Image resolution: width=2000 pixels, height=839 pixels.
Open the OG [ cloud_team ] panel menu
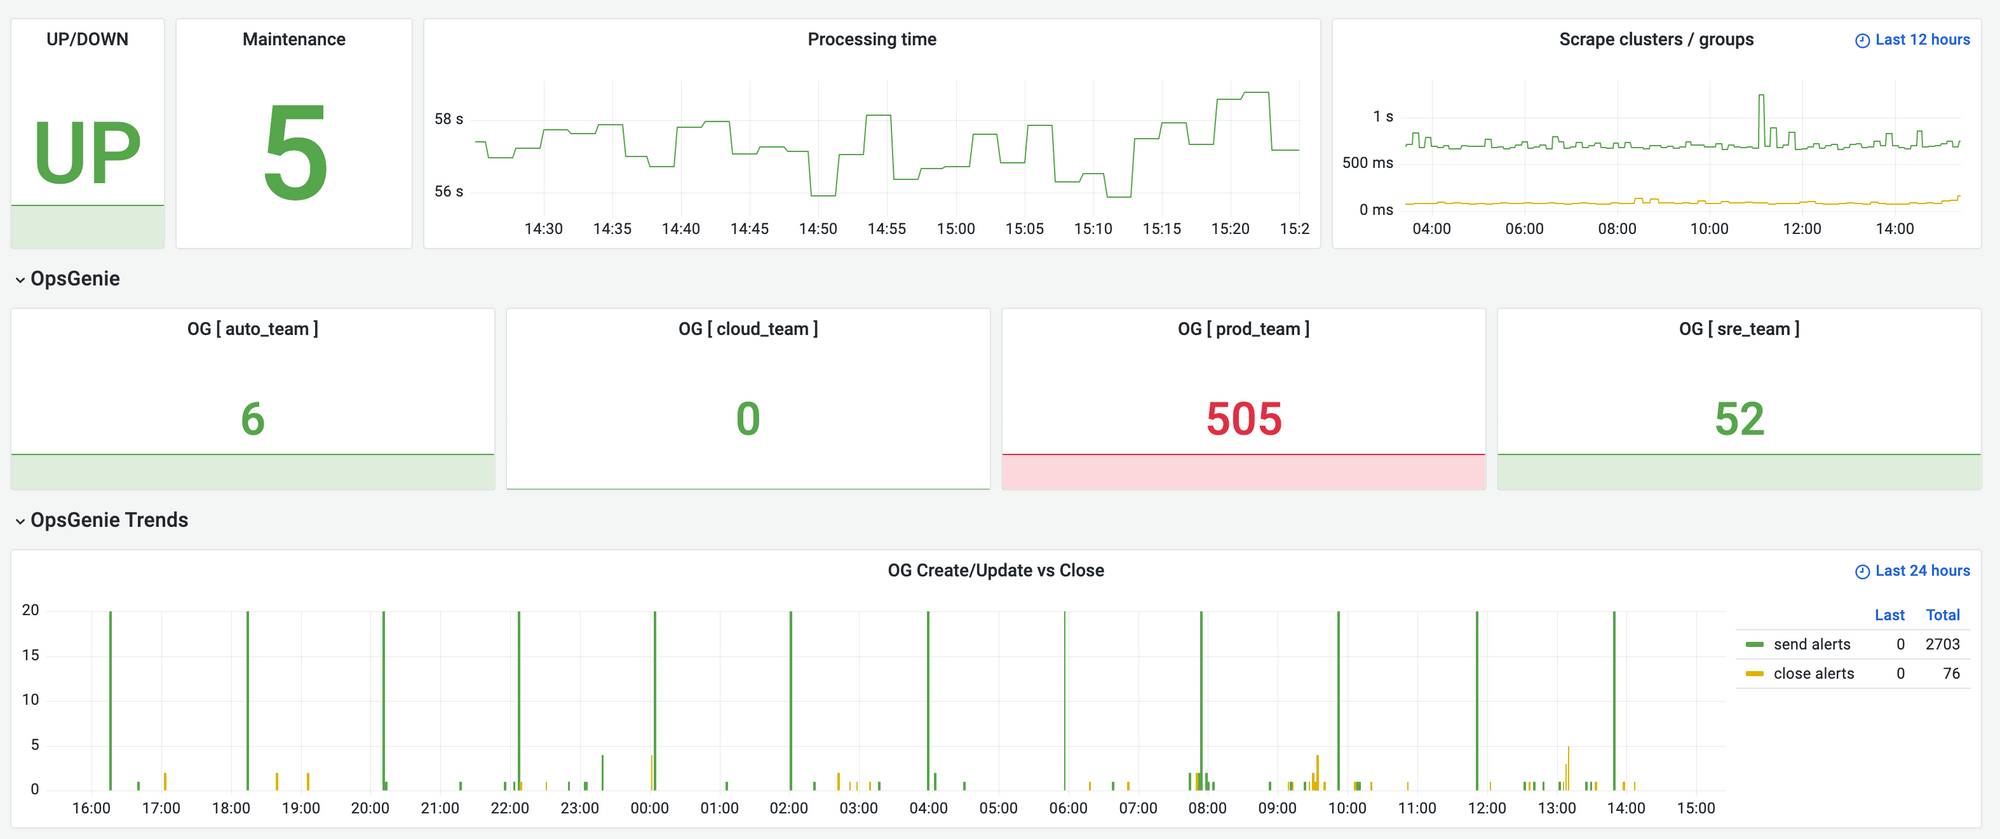748,329
